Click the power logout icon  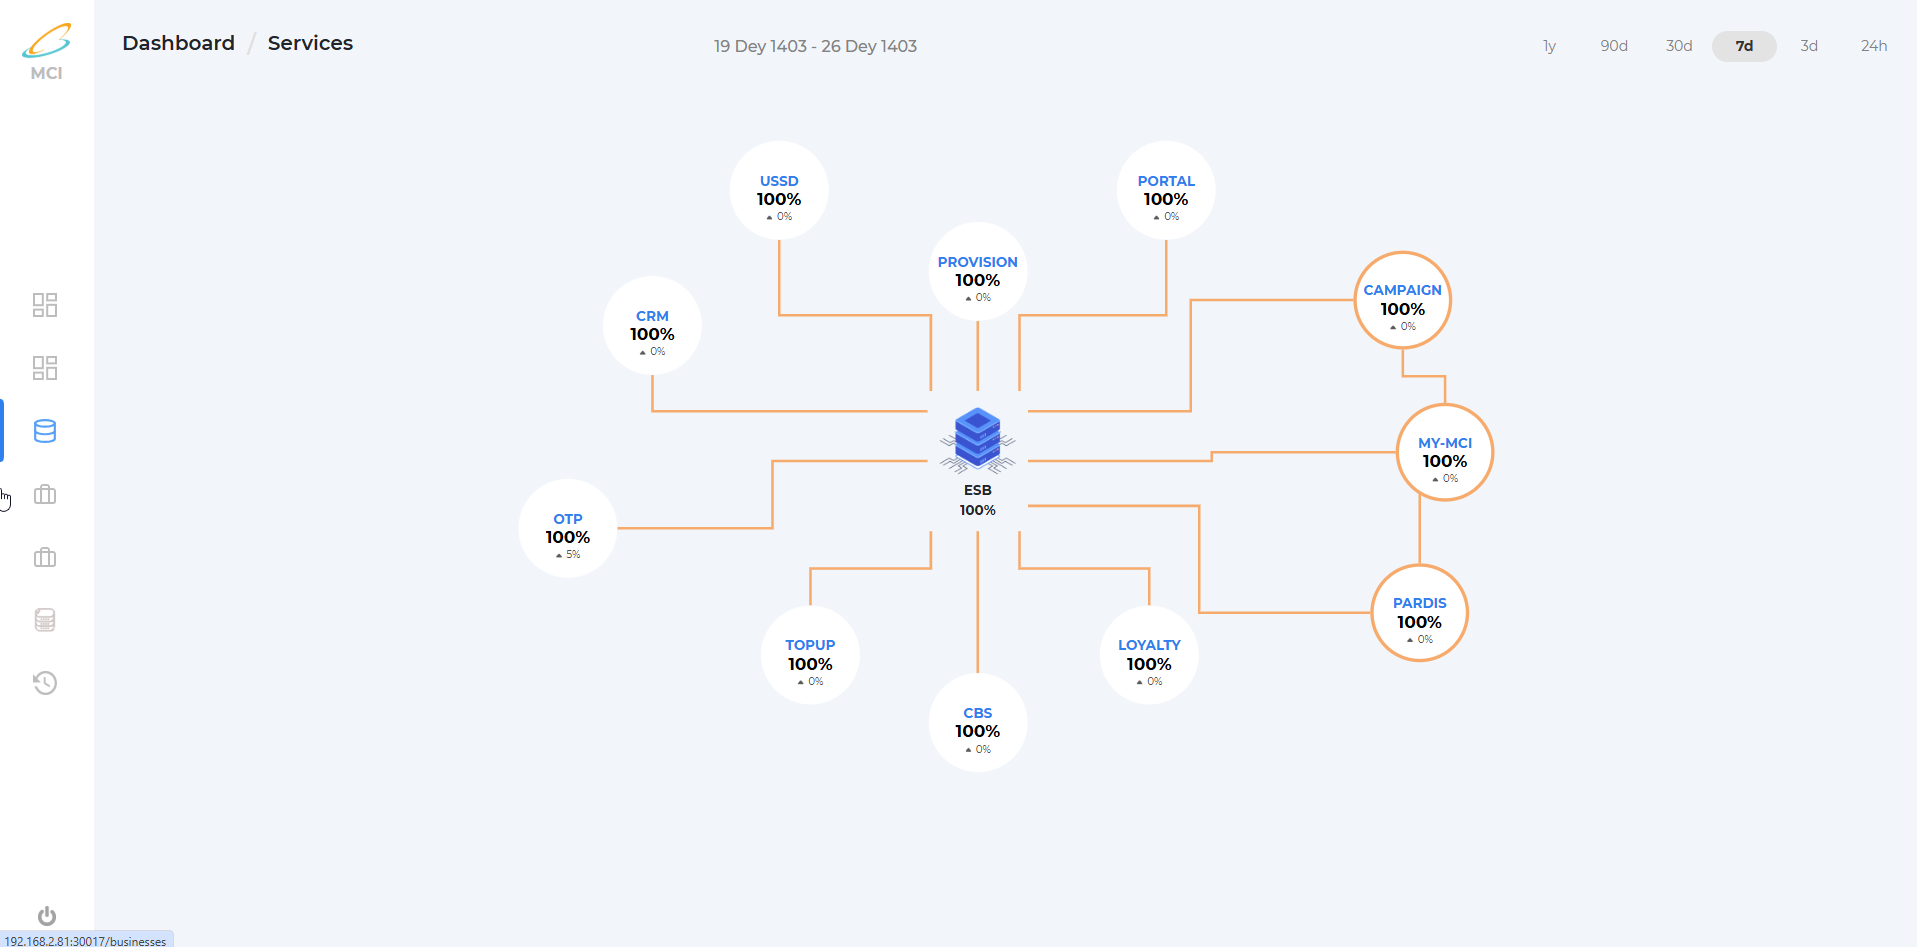click(x=46, y=916)
